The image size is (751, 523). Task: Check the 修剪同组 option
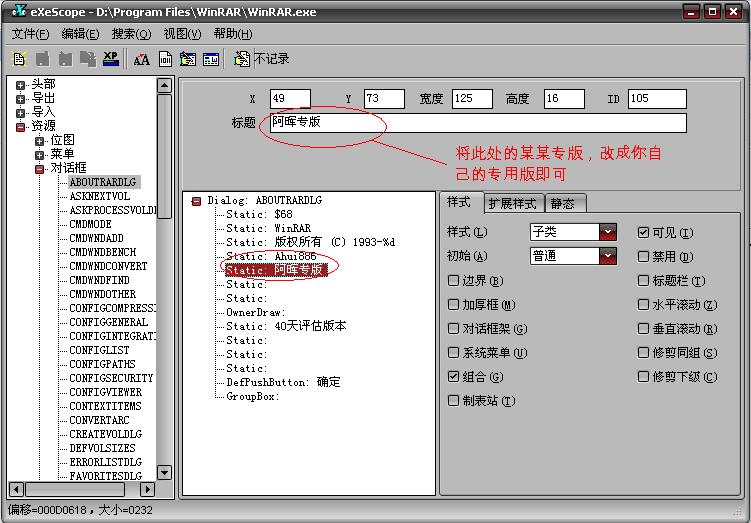[x=643, y=352]
